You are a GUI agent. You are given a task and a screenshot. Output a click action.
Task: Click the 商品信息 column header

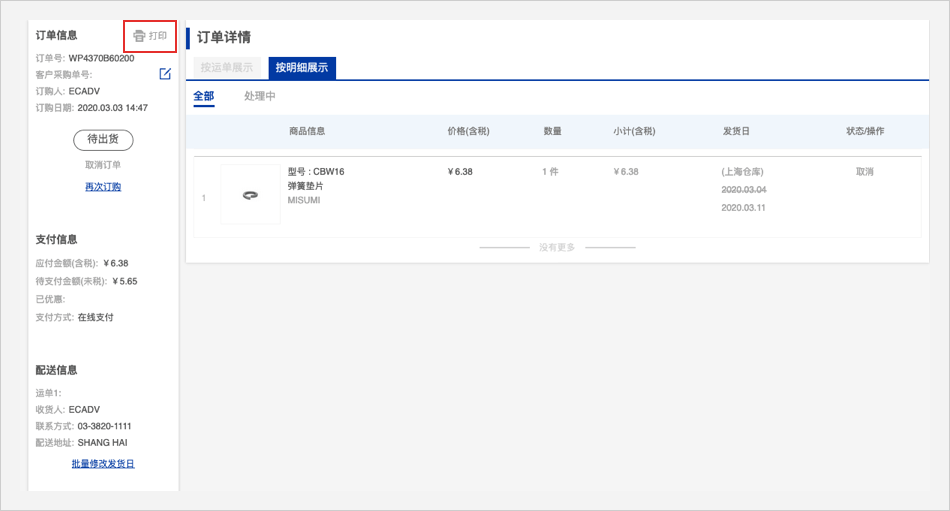(306, 131)
